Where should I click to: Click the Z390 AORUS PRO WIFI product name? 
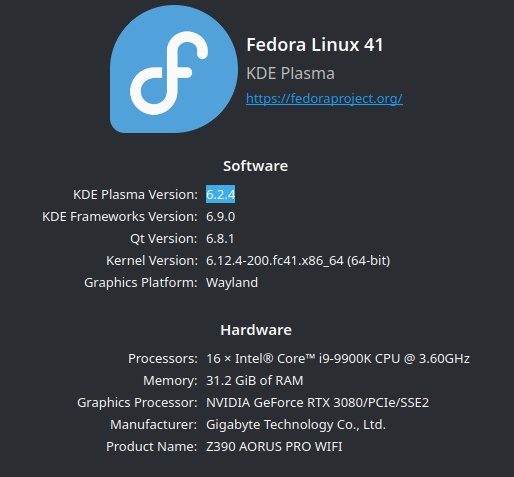(x=274, y=447)
